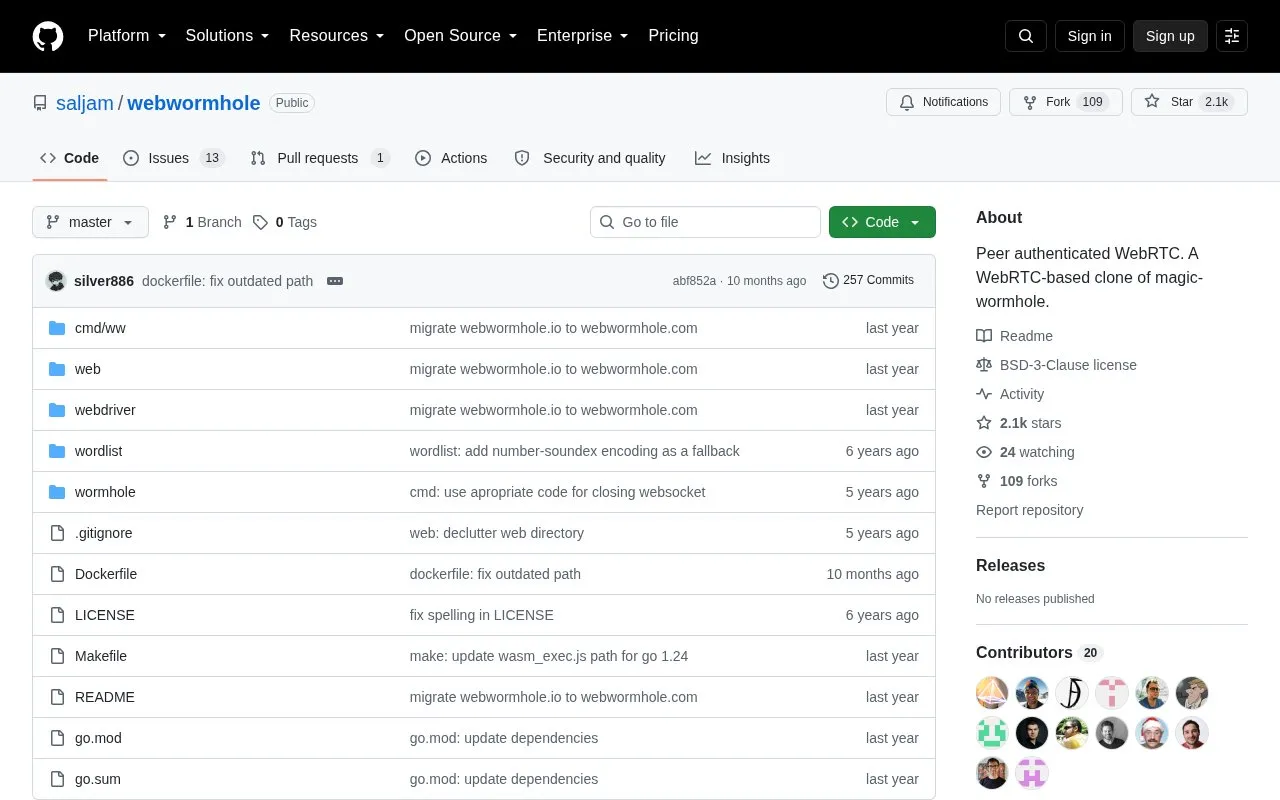
Task: Click the bell icon in Notifications
Action: [907, 102]
